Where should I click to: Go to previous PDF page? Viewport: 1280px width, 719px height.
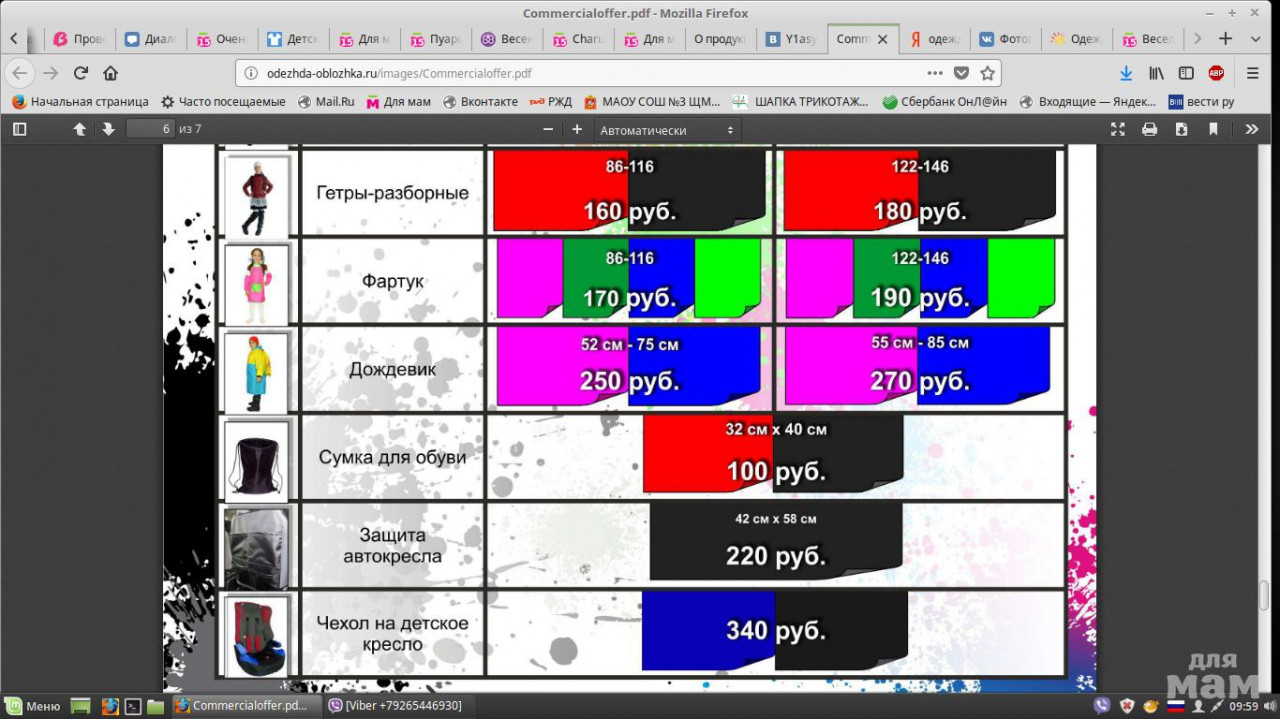tap(80, 129)
